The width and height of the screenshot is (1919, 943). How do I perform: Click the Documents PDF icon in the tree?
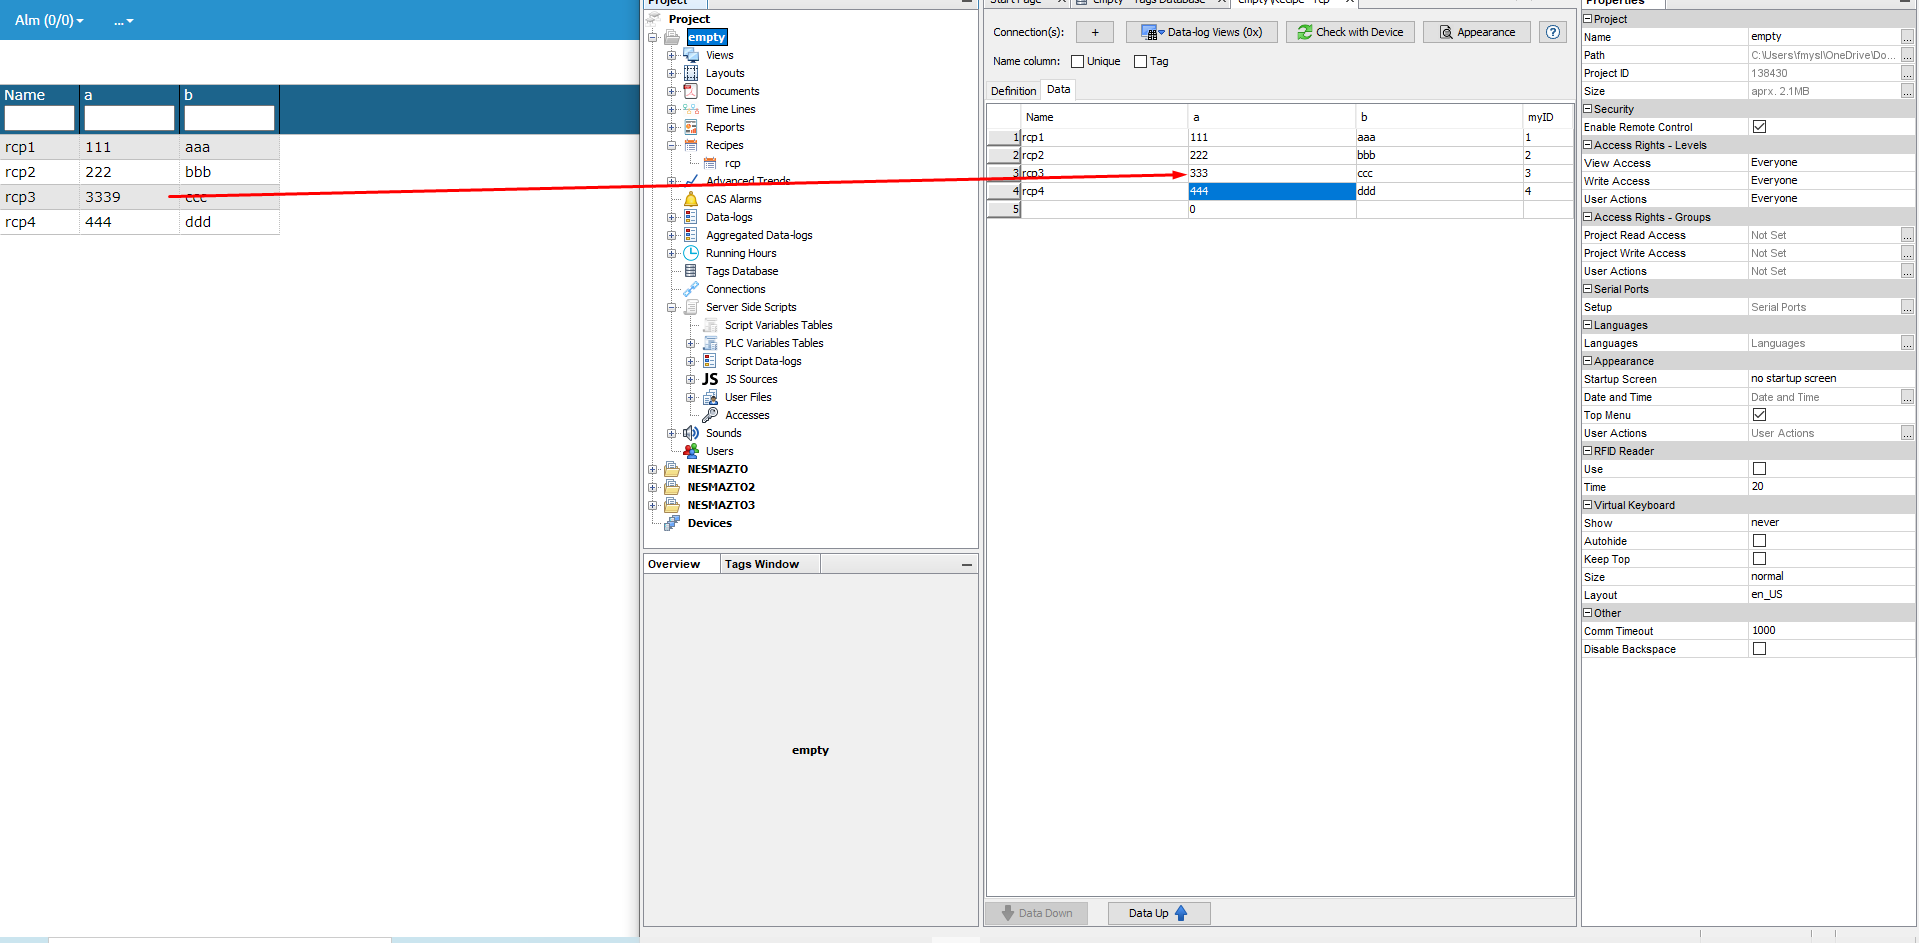coord(691,91)
